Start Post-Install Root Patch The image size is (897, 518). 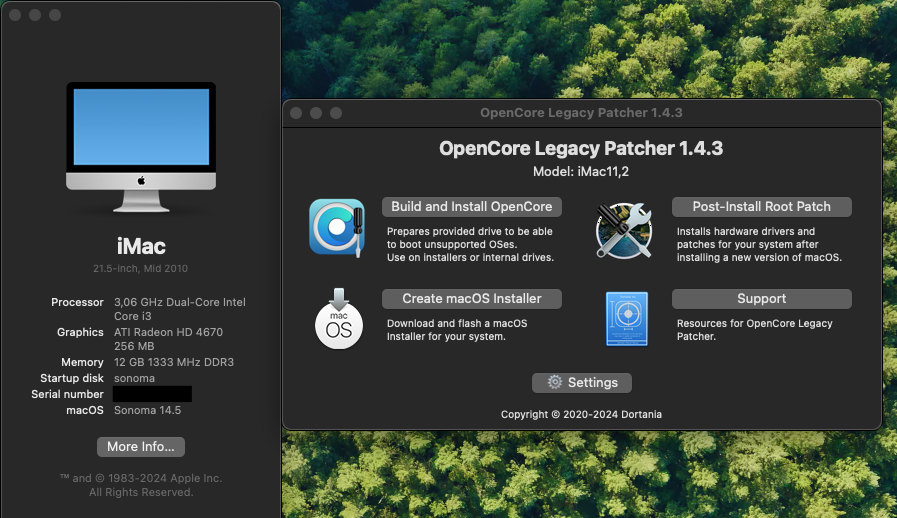point(761,207)
